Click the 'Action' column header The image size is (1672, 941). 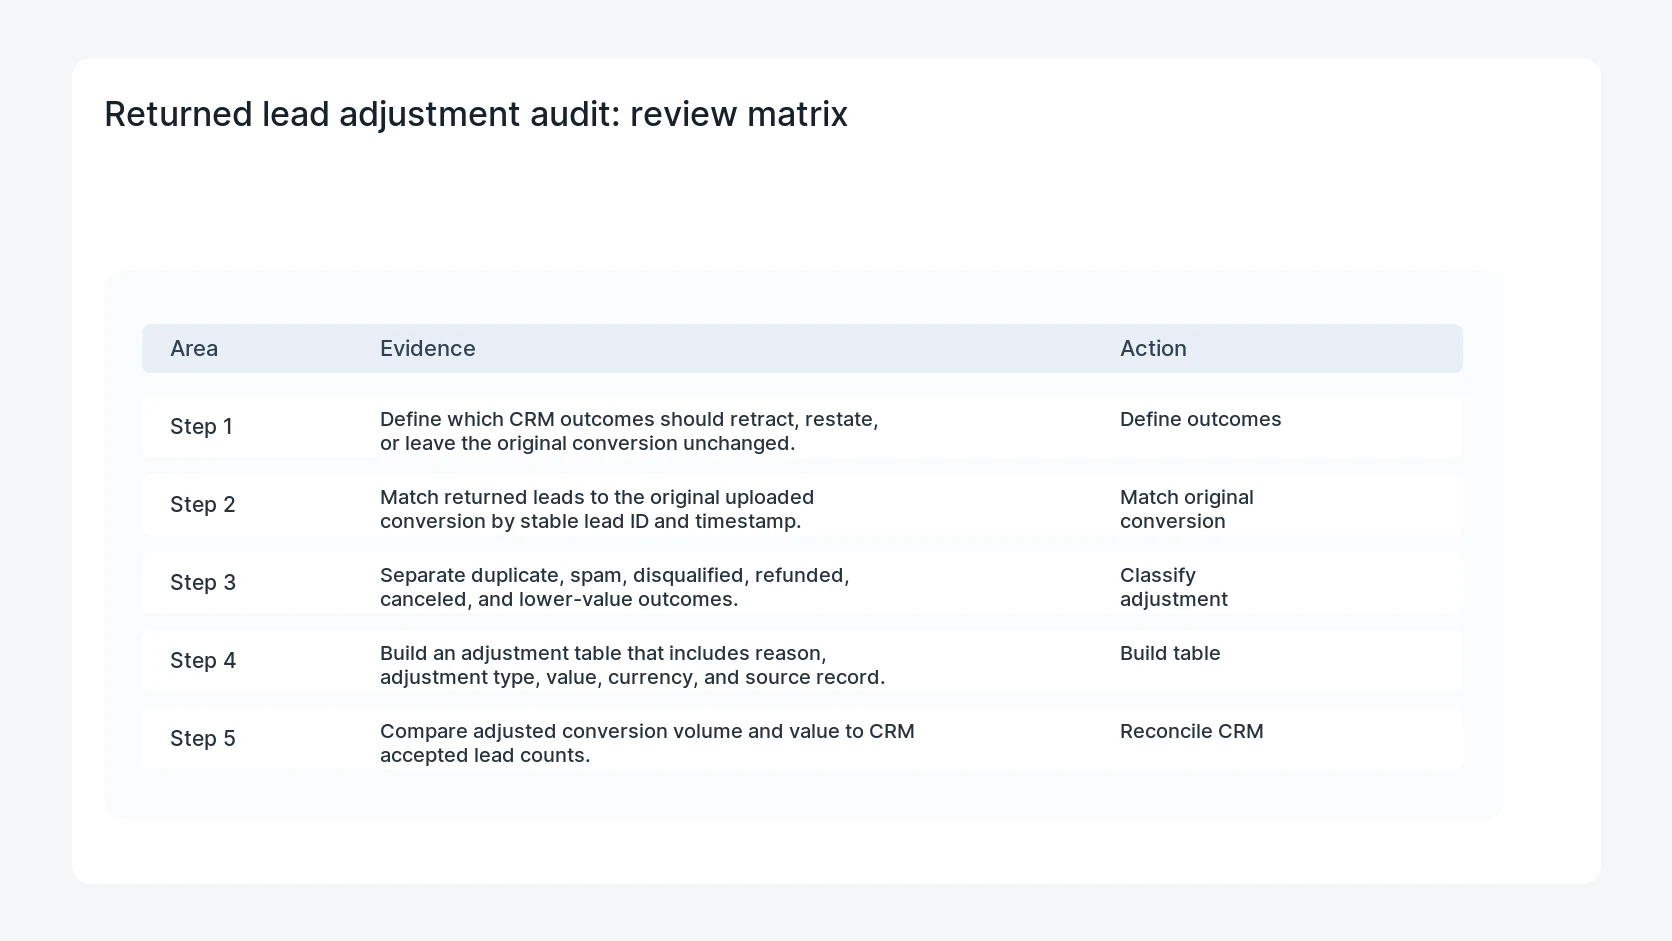1153,348
